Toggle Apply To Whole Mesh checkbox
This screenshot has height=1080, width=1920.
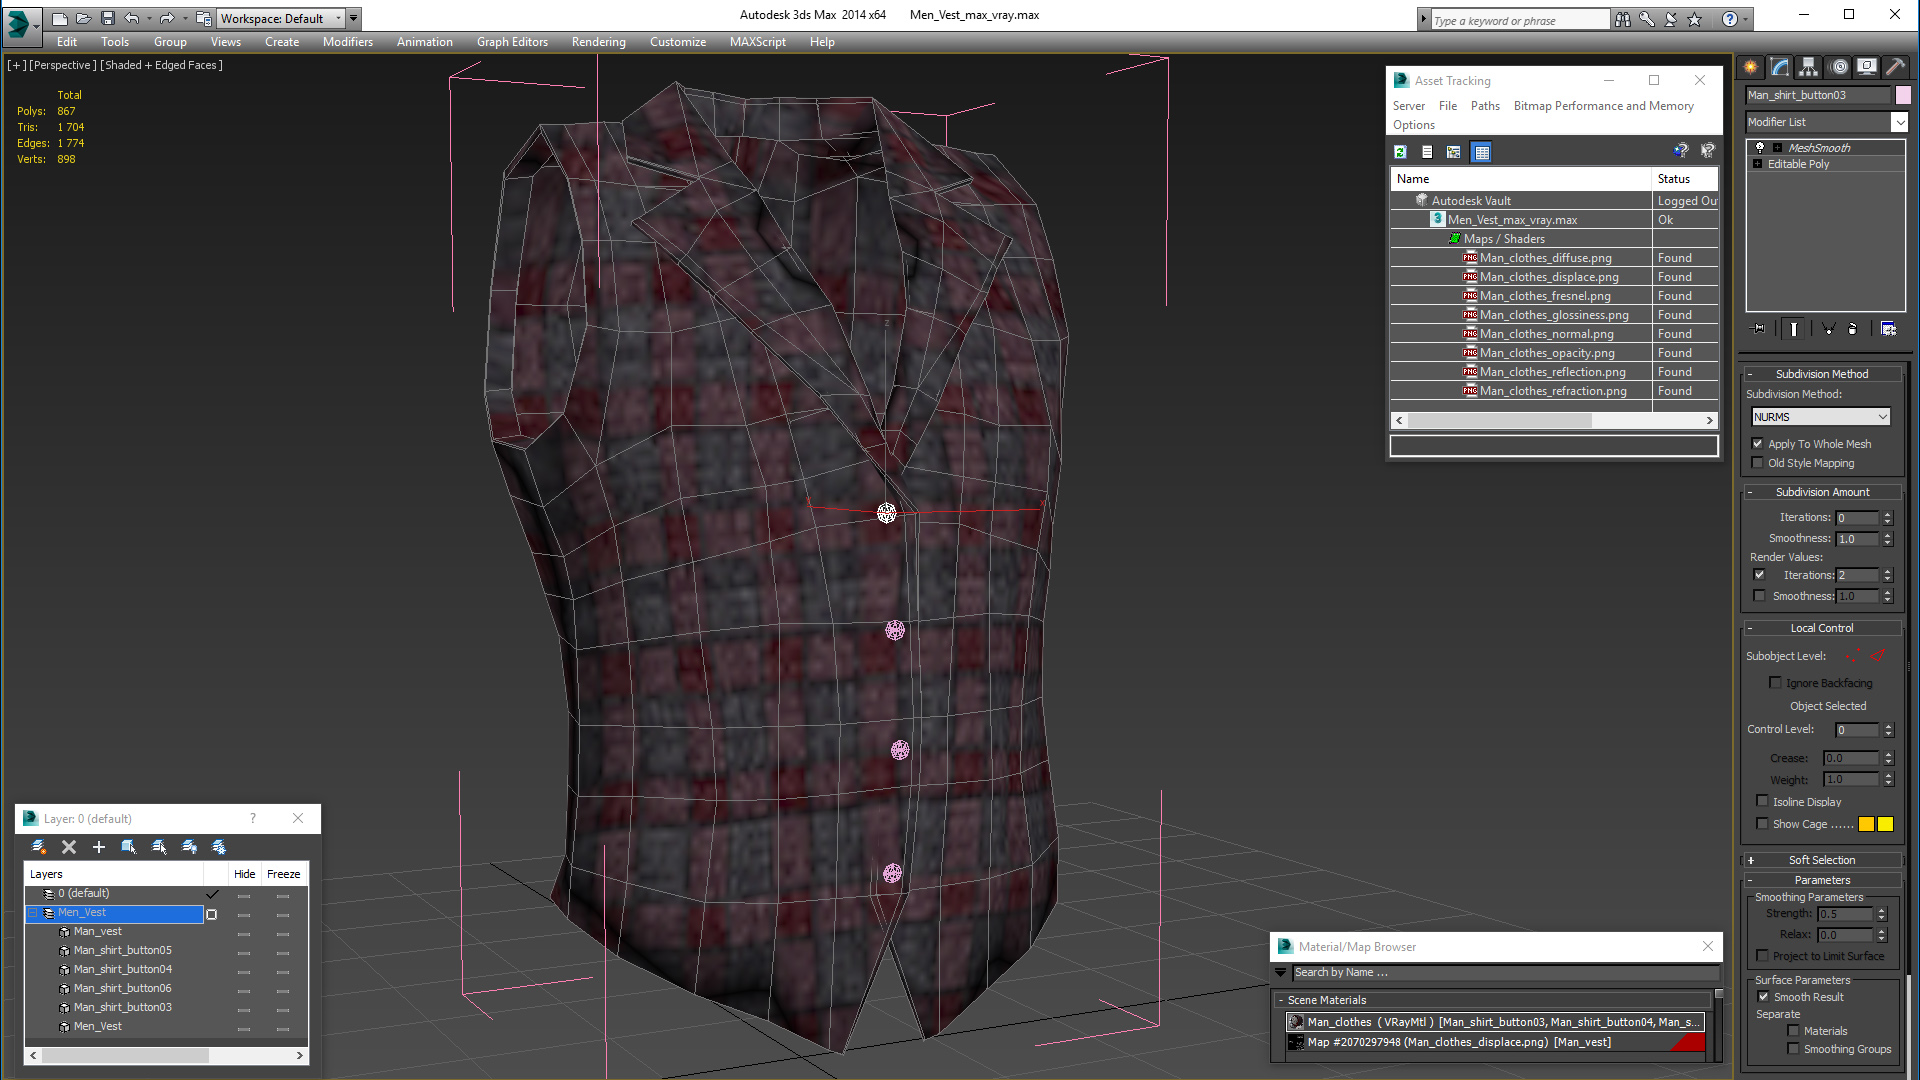(1760, 443)
